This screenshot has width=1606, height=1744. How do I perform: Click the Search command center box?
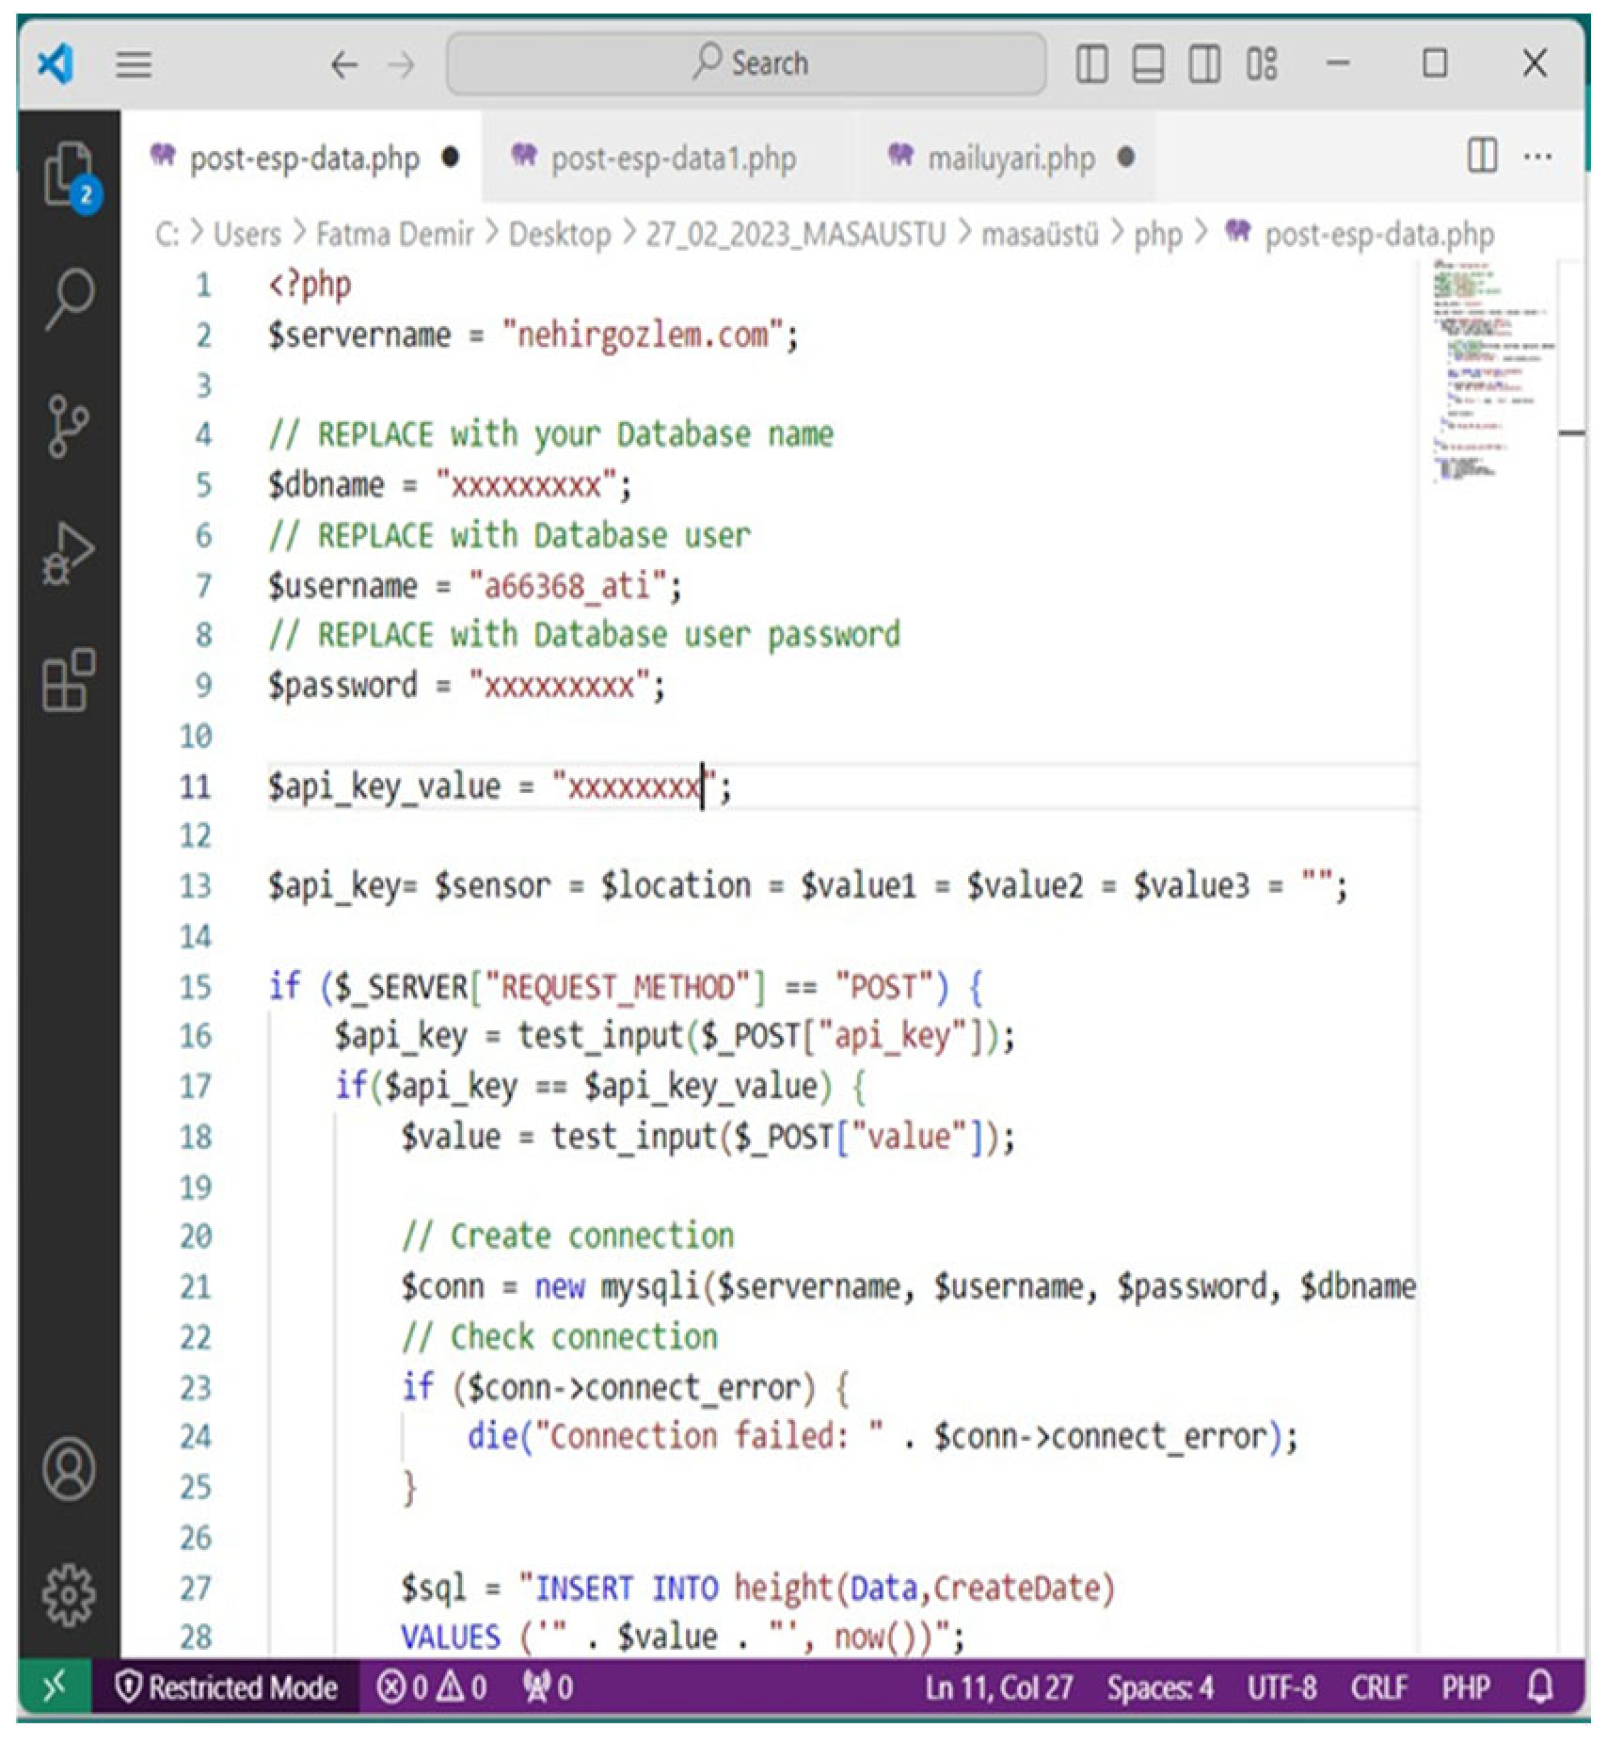(x=747, y=64)
